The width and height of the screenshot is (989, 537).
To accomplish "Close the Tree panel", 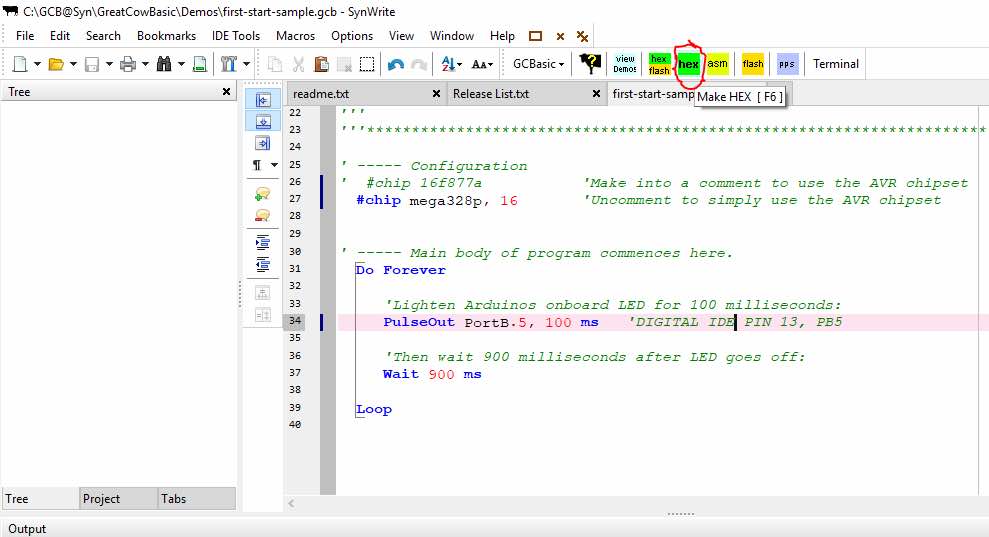I will point(226,91).
